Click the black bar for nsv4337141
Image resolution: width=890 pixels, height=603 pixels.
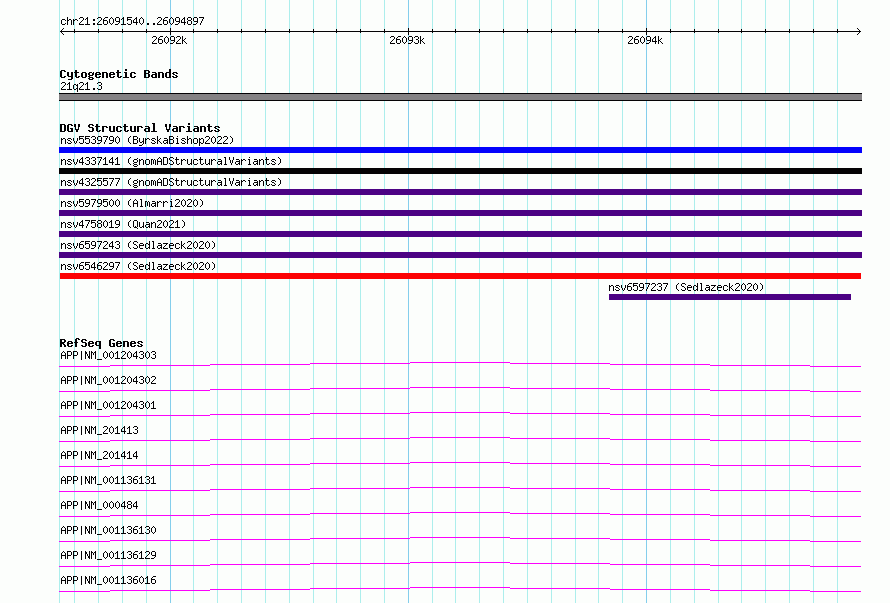460,171
